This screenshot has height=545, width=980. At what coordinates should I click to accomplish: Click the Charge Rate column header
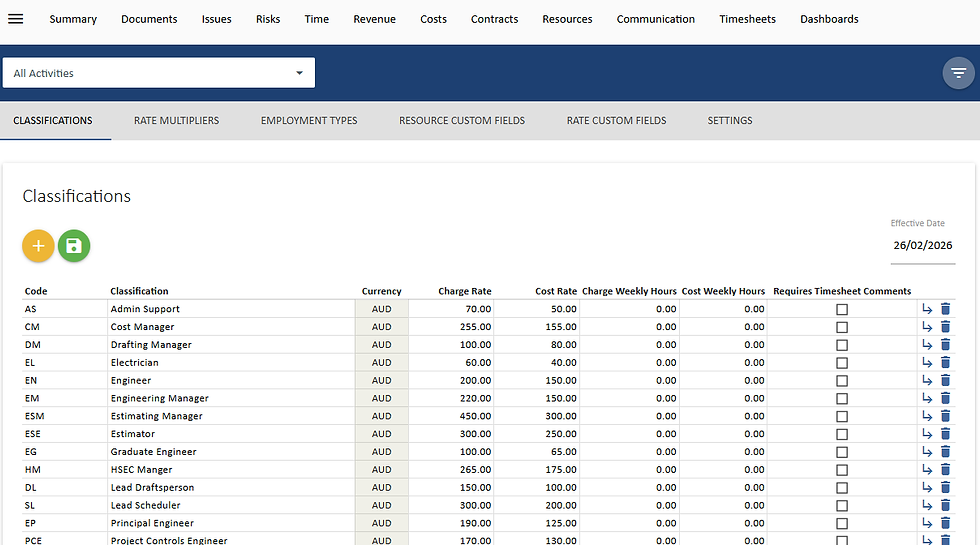tap(464, 291)
